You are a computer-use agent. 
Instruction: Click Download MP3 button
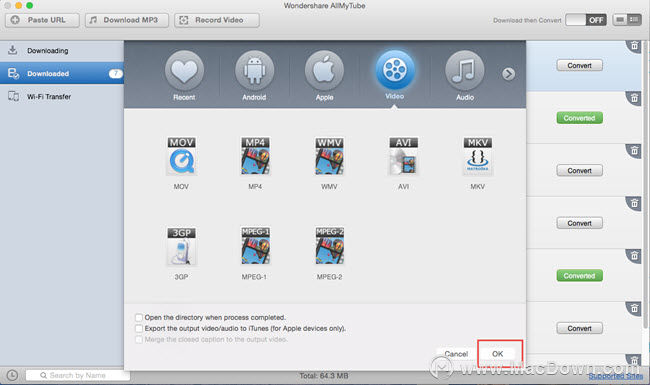pos(127,20)
